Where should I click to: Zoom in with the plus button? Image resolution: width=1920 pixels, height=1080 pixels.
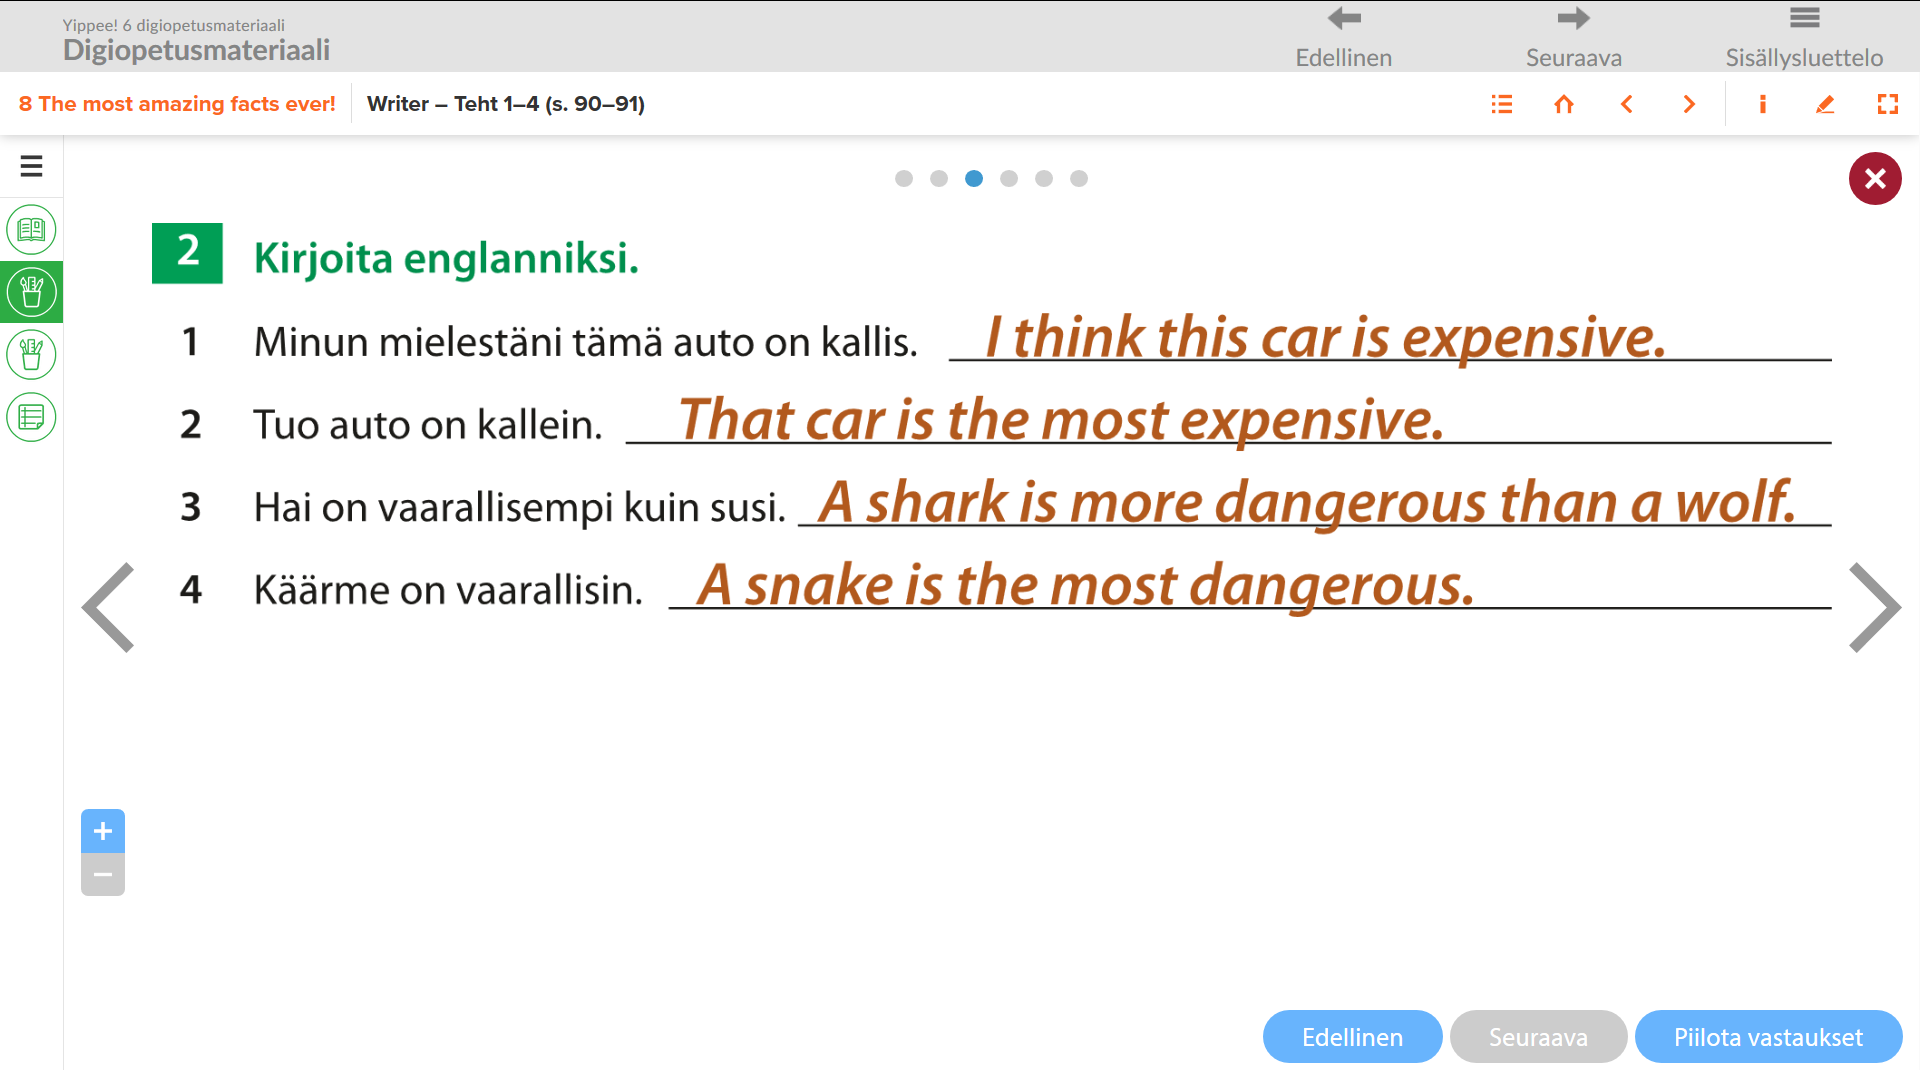click(x=103, y=831)
